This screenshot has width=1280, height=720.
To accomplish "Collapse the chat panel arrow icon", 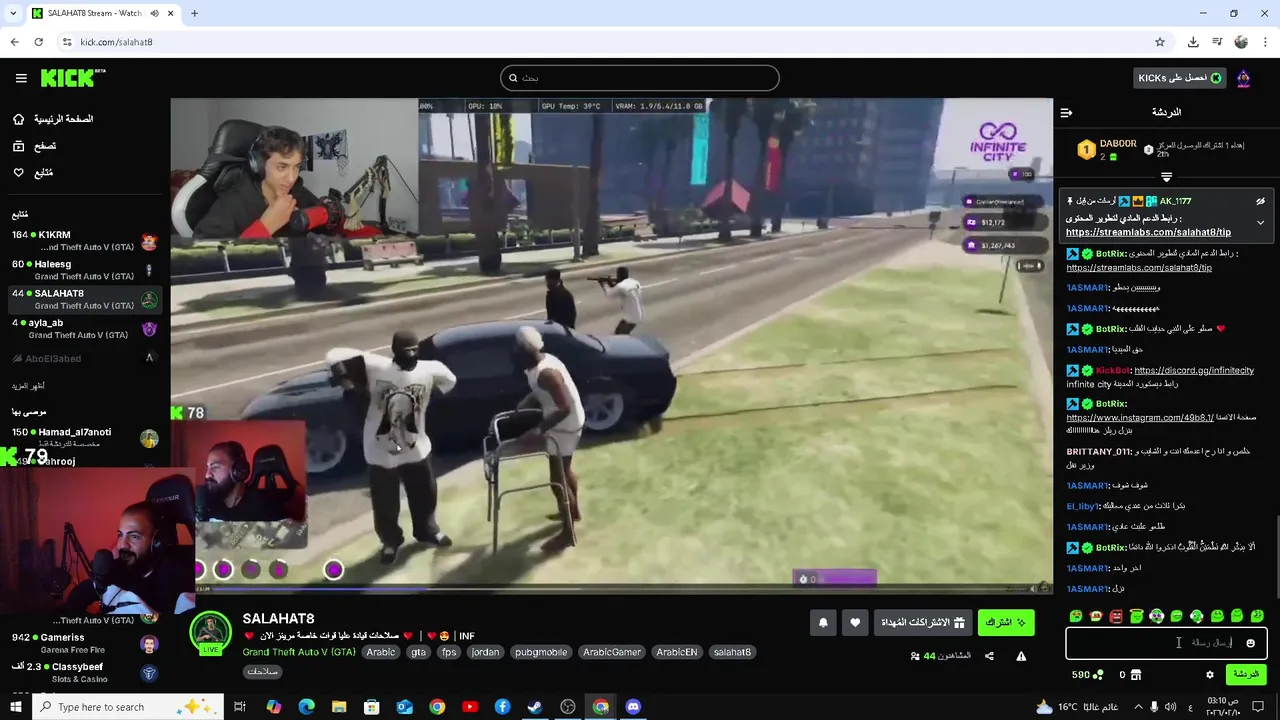I will [x=1066, y=112].
